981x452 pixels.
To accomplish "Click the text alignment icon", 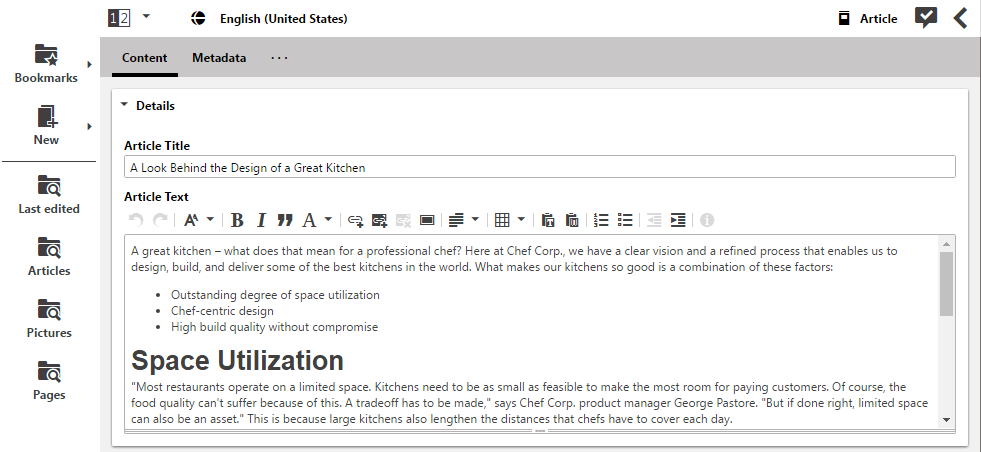I will [x=457, y=220].
